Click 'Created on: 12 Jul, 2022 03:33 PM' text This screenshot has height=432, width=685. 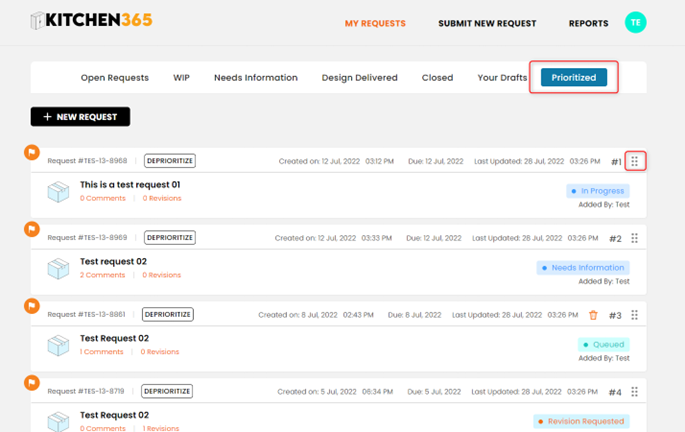coord(333,238)
